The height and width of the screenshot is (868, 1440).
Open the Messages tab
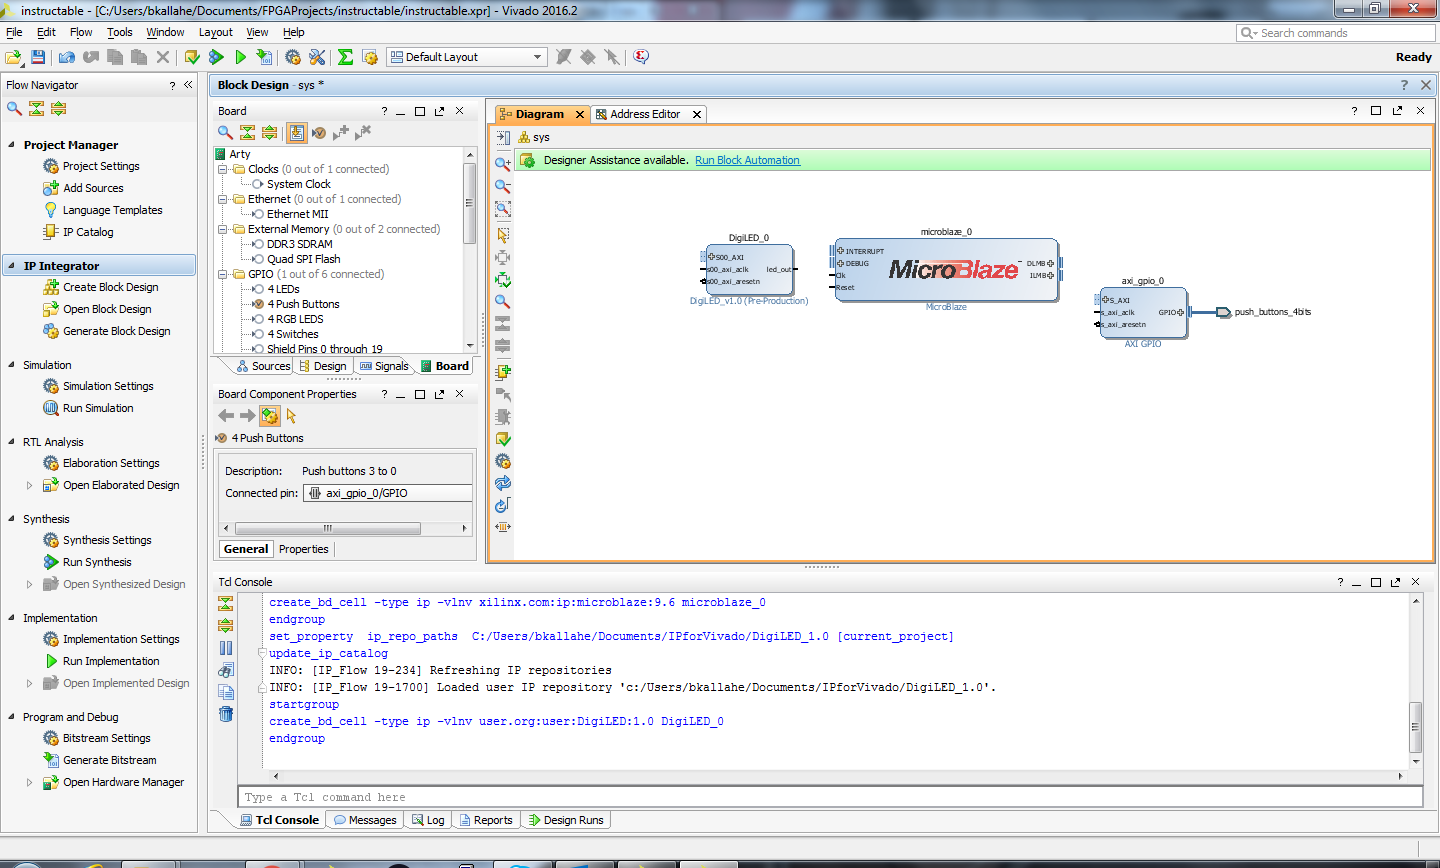tap(365, 820)
